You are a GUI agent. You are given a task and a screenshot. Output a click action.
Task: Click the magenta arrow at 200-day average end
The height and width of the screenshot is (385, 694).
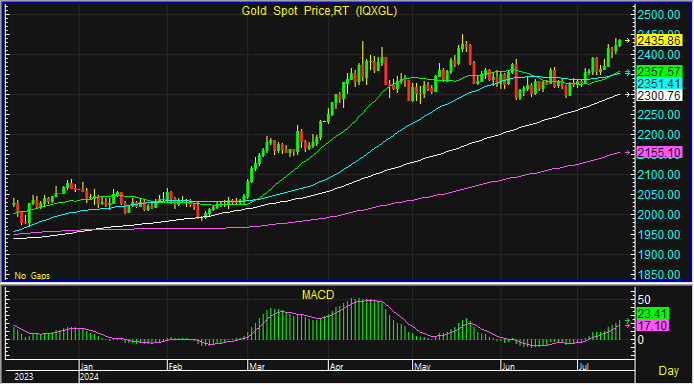click(x=628, y=153)
